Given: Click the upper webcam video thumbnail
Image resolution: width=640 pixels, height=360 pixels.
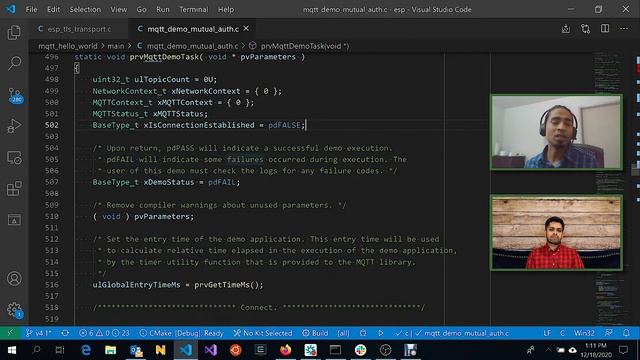Looking at the screenshot, I should pos(556,132).
